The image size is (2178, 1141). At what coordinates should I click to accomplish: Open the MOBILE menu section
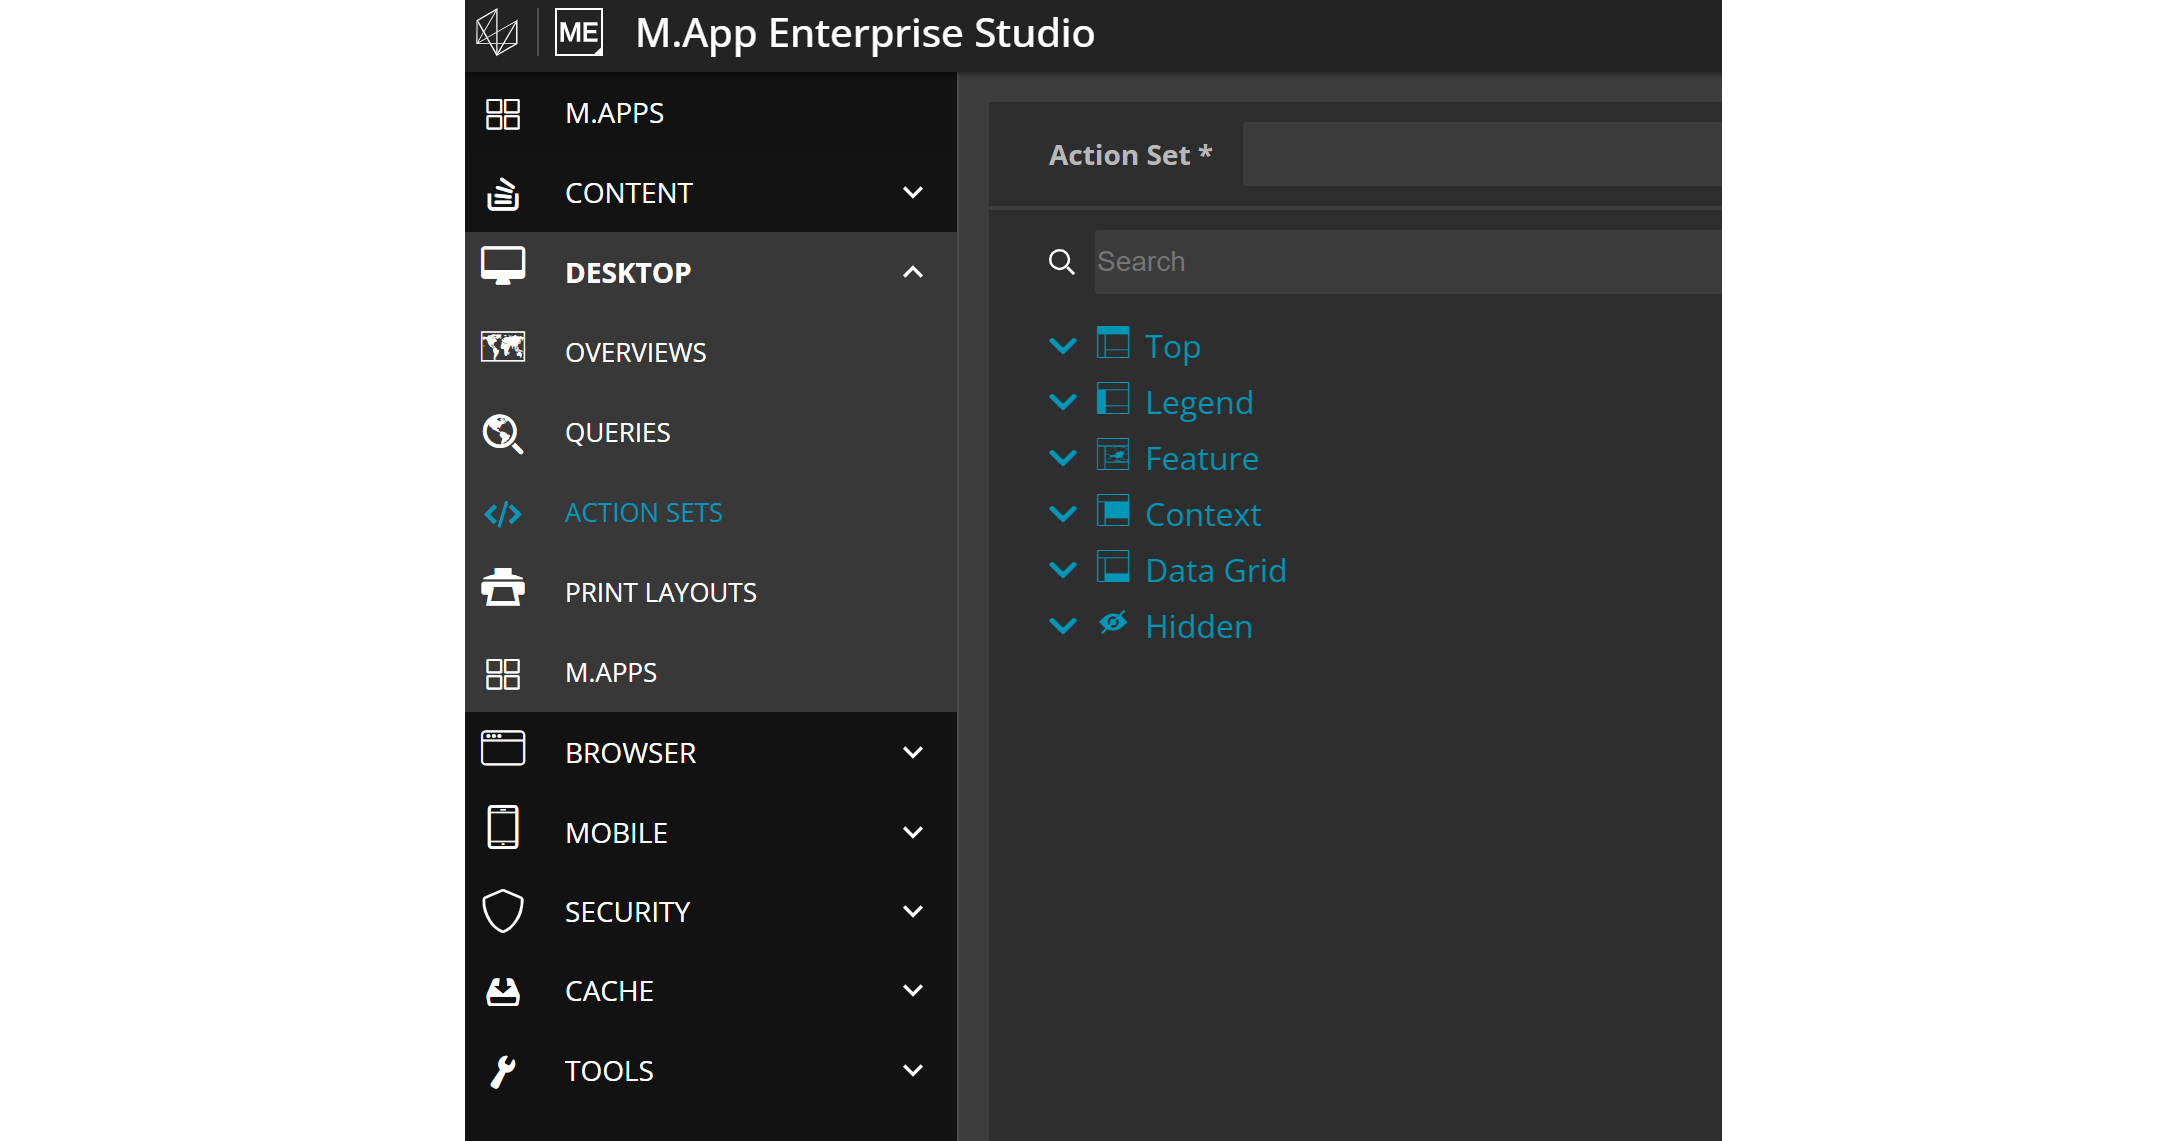click(x=616, y=833)
